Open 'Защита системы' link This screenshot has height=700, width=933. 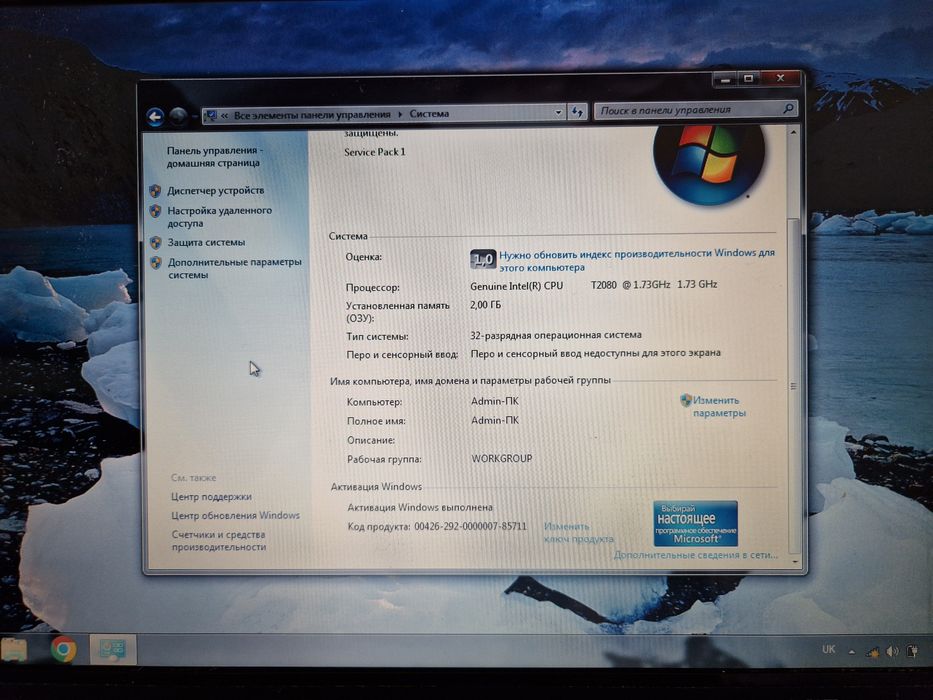206,242
